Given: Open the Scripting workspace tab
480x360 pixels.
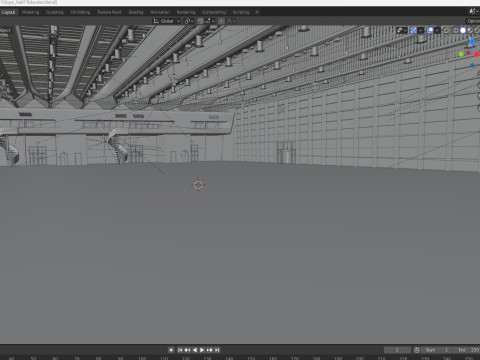Looking at the screenshot, I should (241, 12).
